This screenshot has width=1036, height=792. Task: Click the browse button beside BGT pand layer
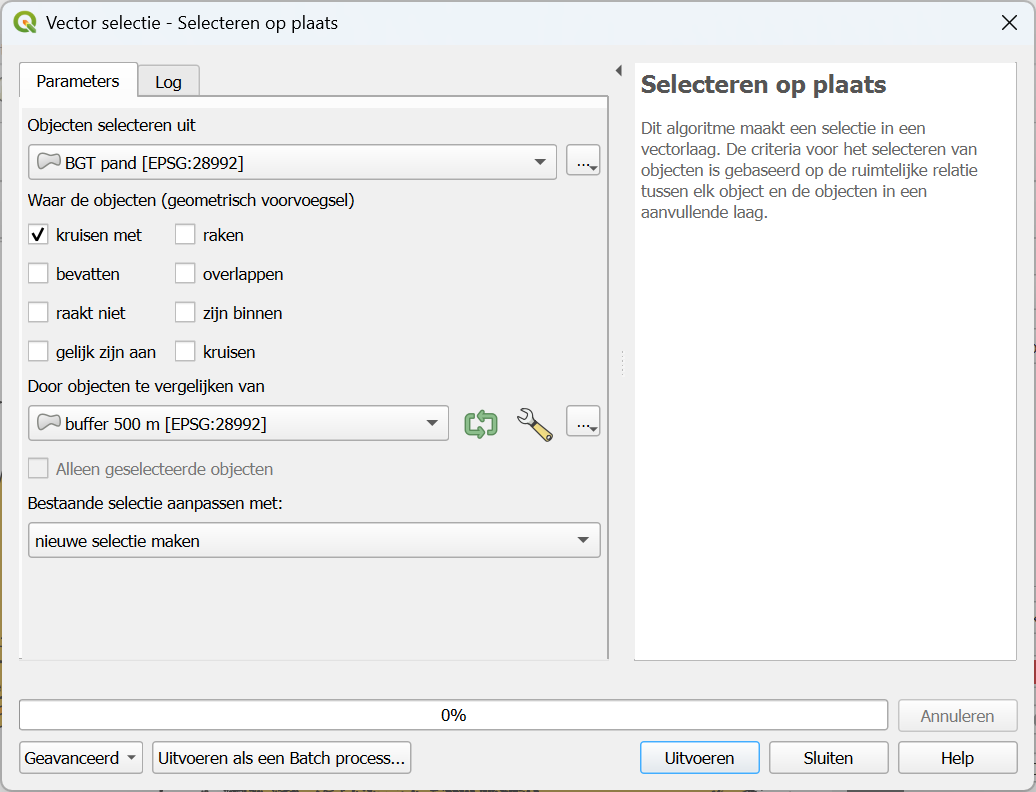pos(583,162)
